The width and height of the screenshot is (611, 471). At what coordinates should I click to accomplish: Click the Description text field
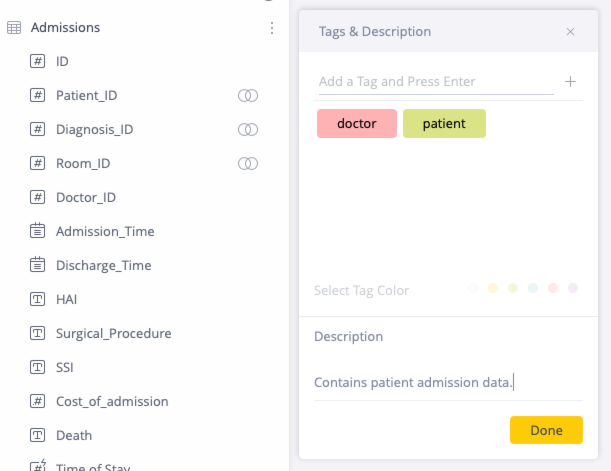coord(448,383)
